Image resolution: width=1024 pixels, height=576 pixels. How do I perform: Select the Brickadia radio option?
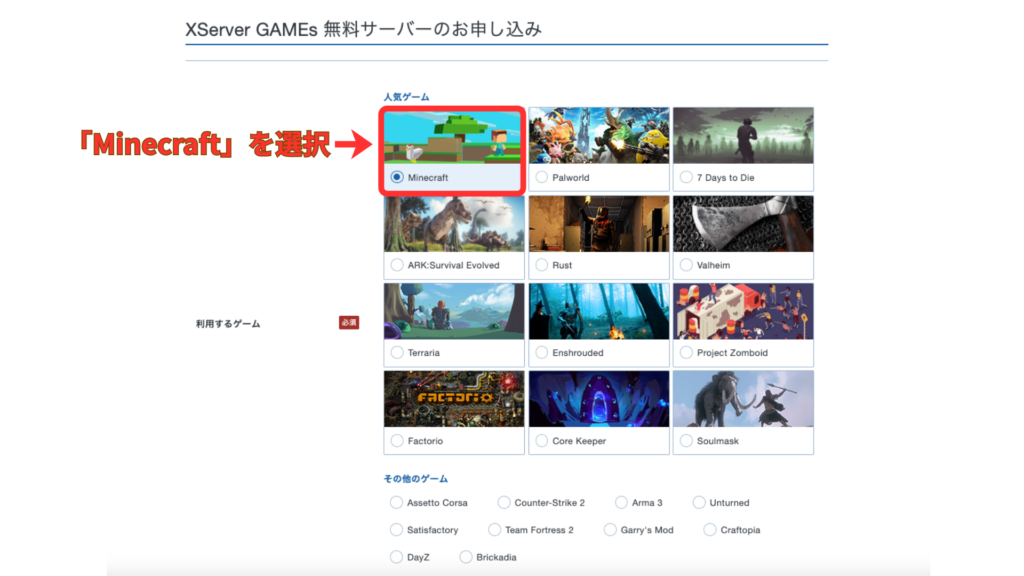click(466, 557)
